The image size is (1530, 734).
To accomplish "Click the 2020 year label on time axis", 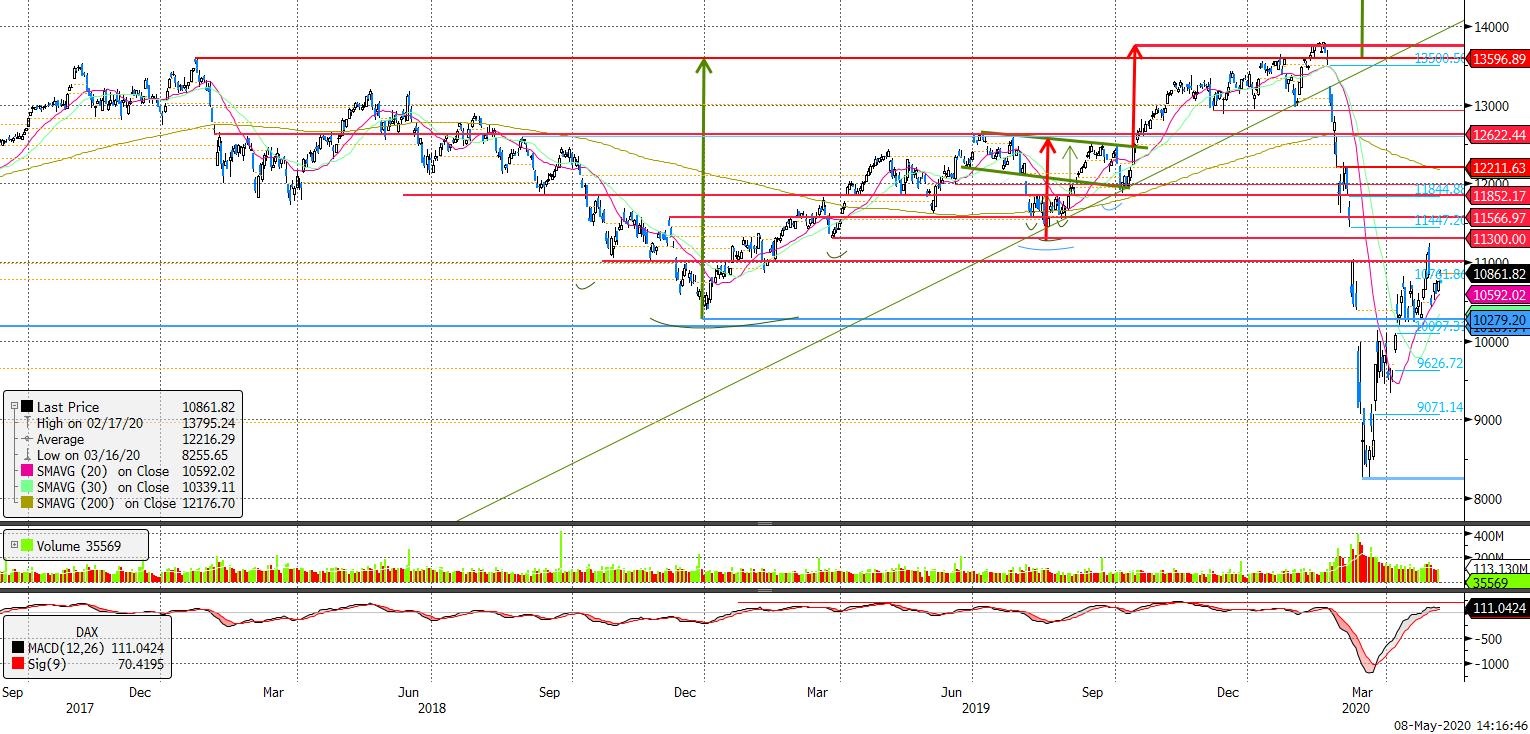I will tap(1357, 708).
